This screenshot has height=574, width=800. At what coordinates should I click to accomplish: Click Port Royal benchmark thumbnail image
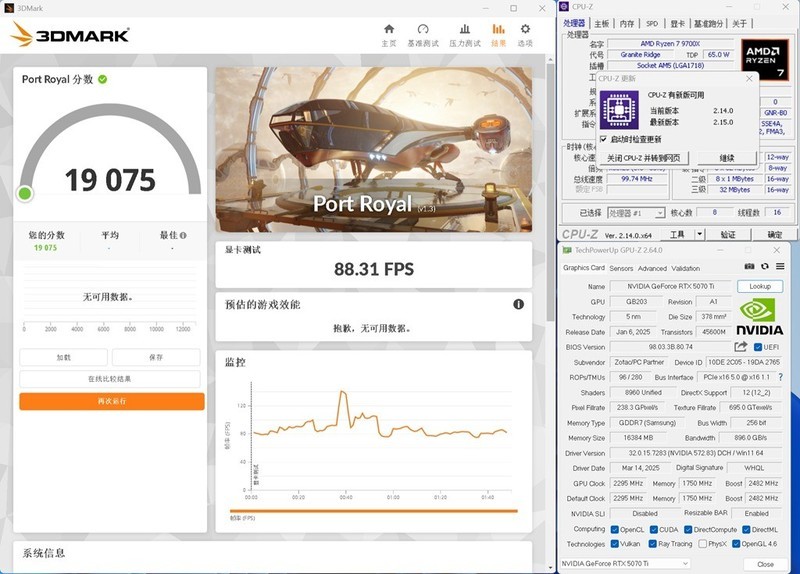[373, 149]
